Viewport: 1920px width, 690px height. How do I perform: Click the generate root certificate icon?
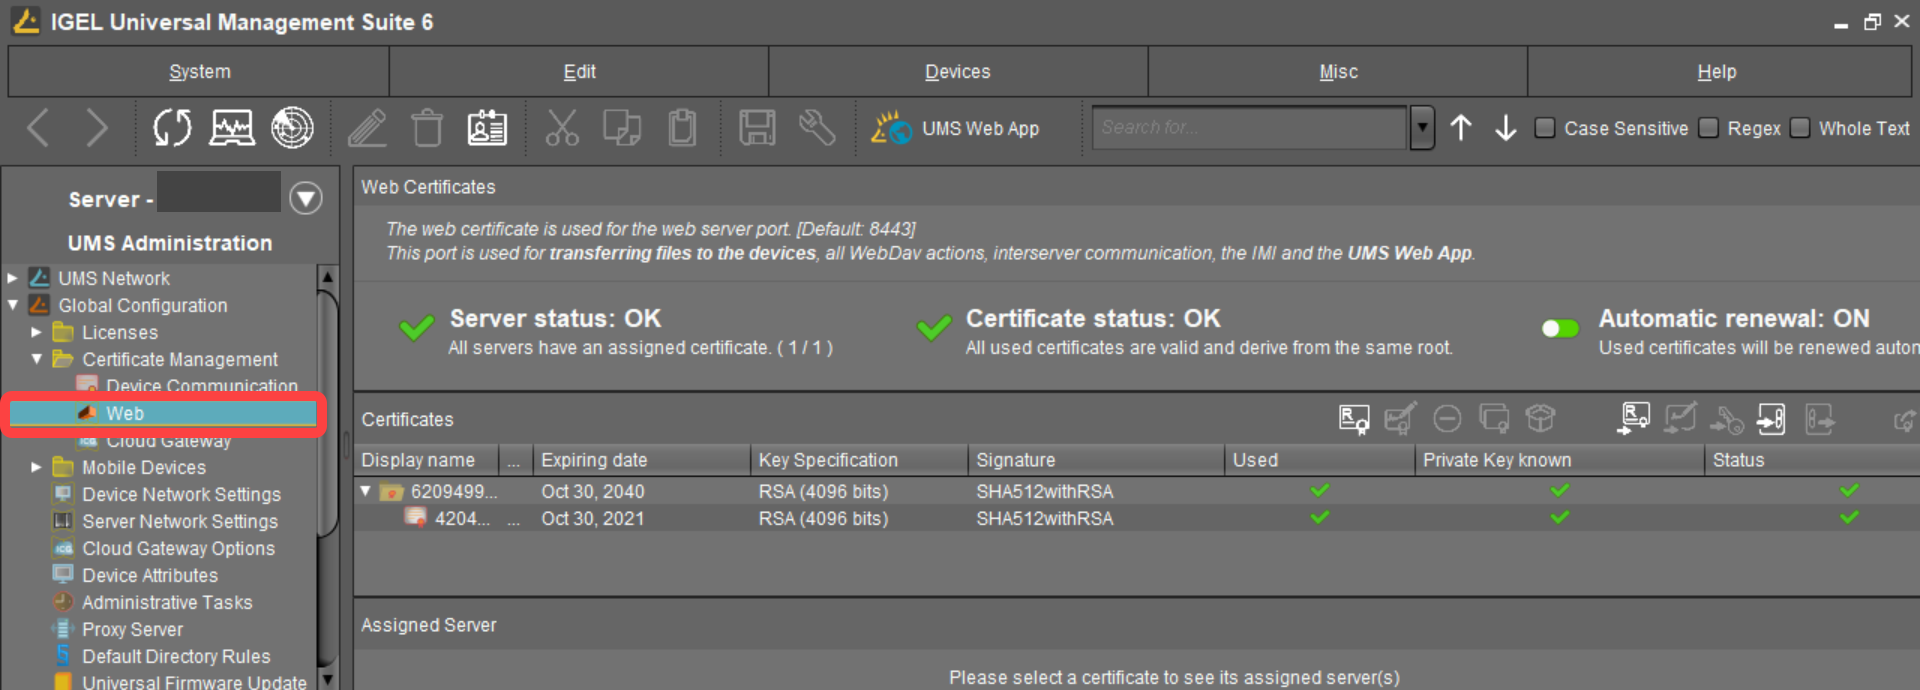(x=1353, y=419)
